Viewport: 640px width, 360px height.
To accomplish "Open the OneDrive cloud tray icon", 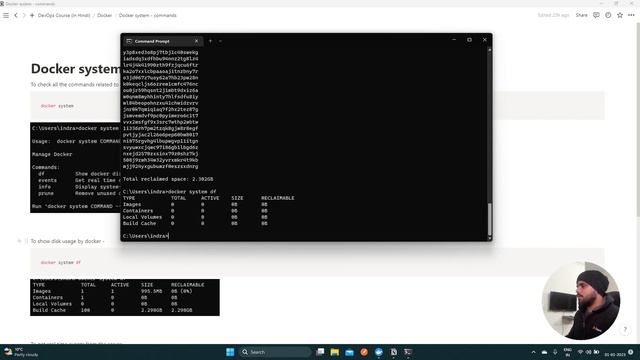I will click(544, 352).
